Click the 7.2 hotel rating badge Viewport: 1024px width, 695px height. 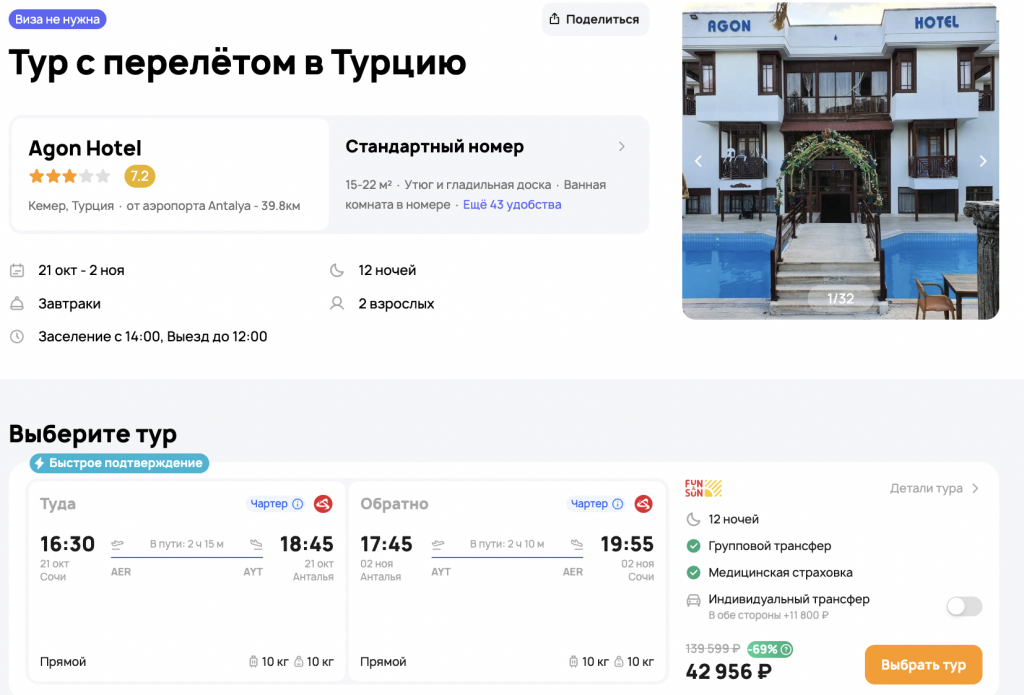pos(139,176)
